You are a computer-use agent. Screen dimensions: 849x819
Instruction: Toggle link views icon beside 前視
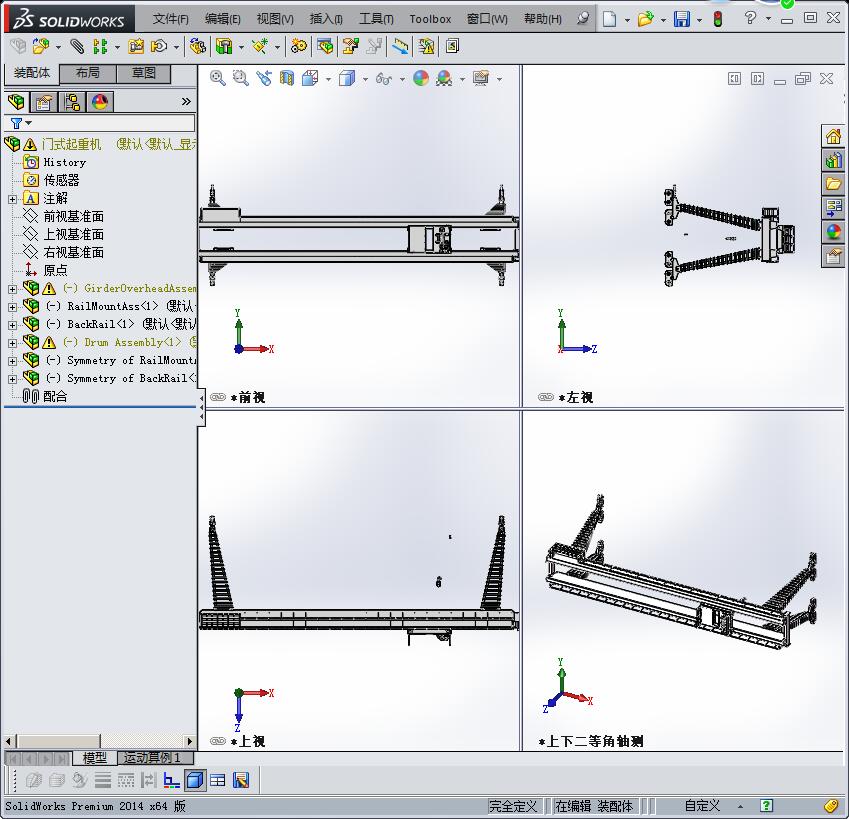[218, 397]
